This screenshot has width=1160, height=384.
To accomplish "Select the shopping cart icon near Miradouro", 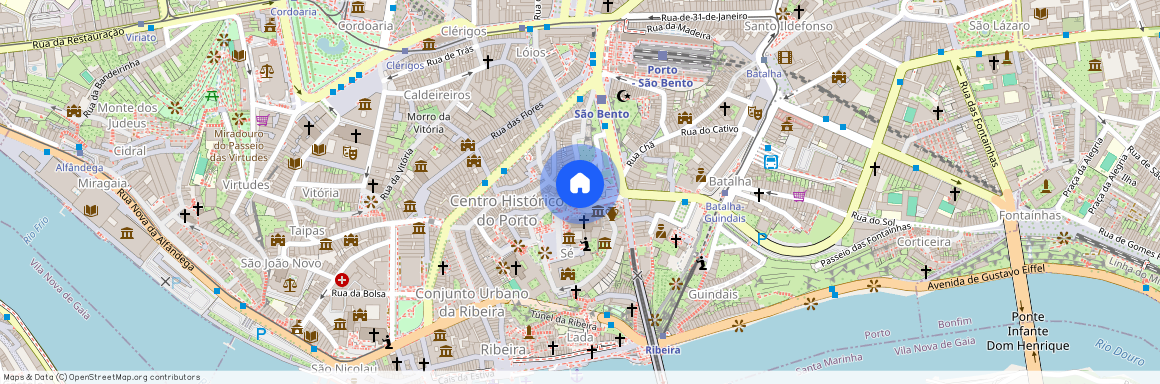I will pyautogui.click(x=262, y=120).
